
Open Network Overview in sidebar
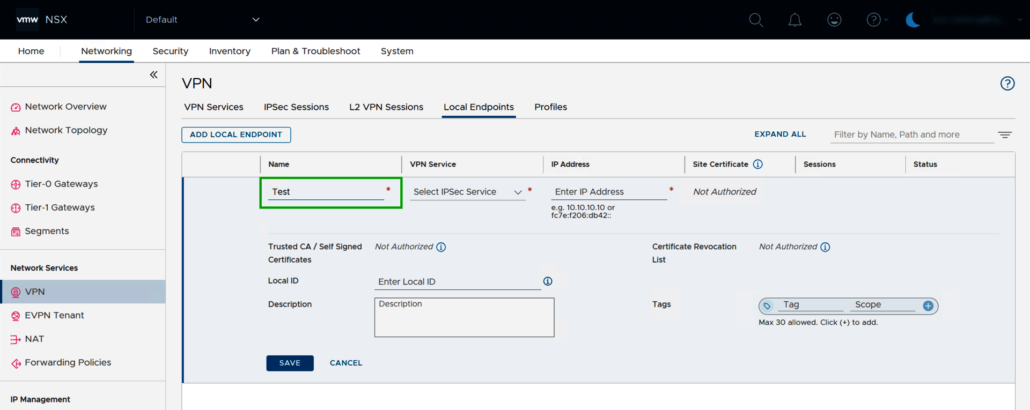point(66,106)
